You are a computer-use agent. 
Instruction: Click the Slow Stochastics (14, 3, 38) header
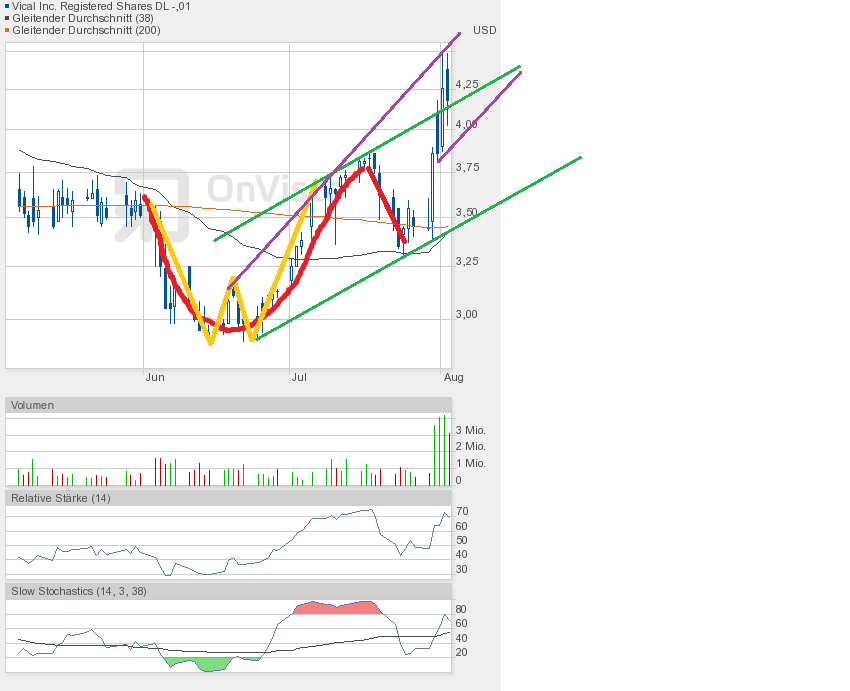(228, 591)
